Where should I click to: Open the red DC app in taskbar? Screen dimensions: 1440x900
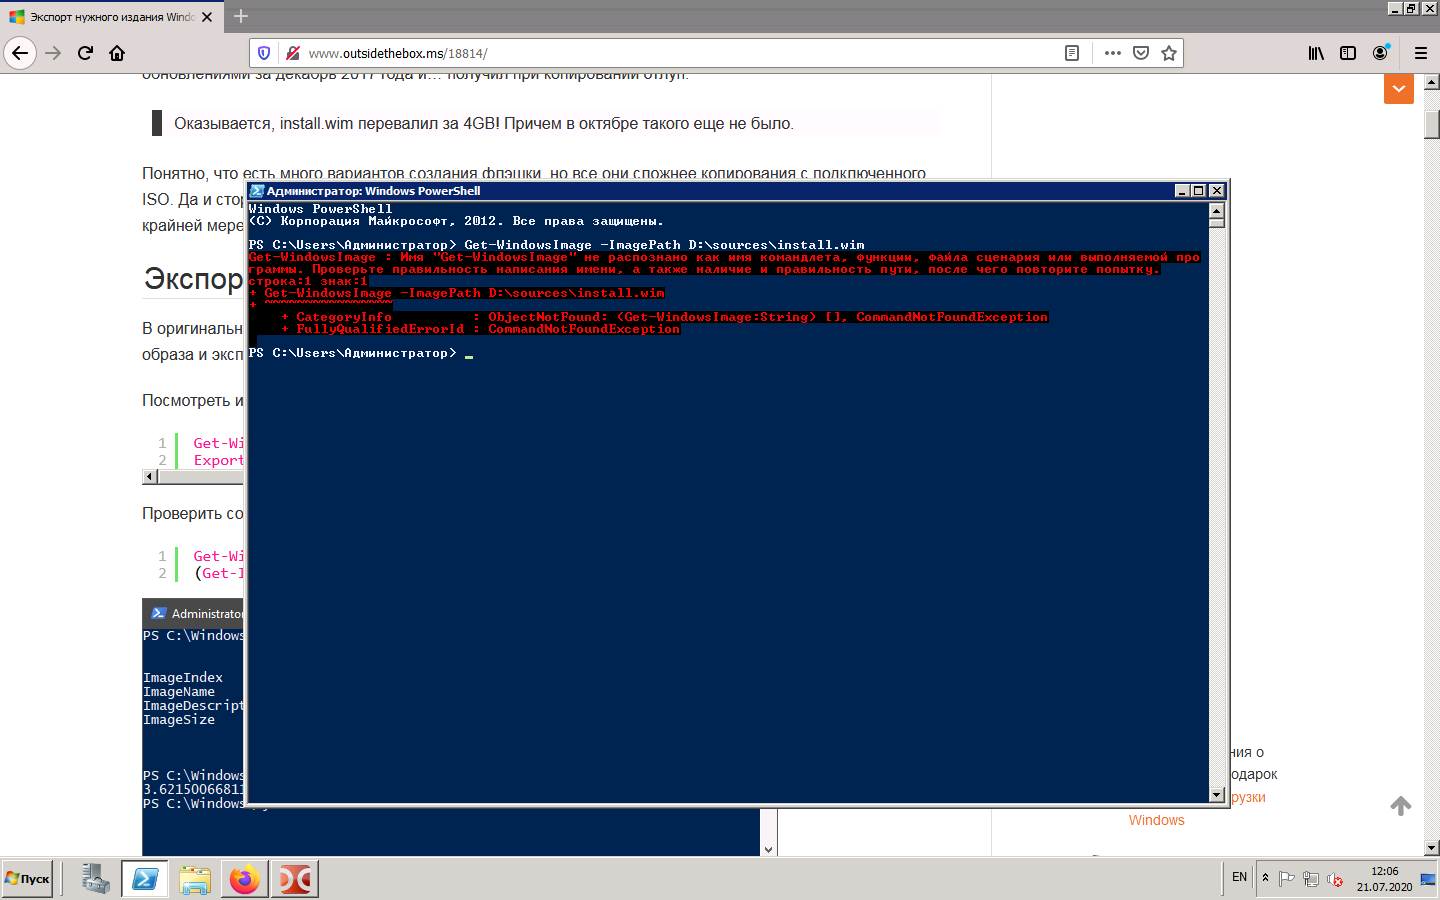click(295, 879)
